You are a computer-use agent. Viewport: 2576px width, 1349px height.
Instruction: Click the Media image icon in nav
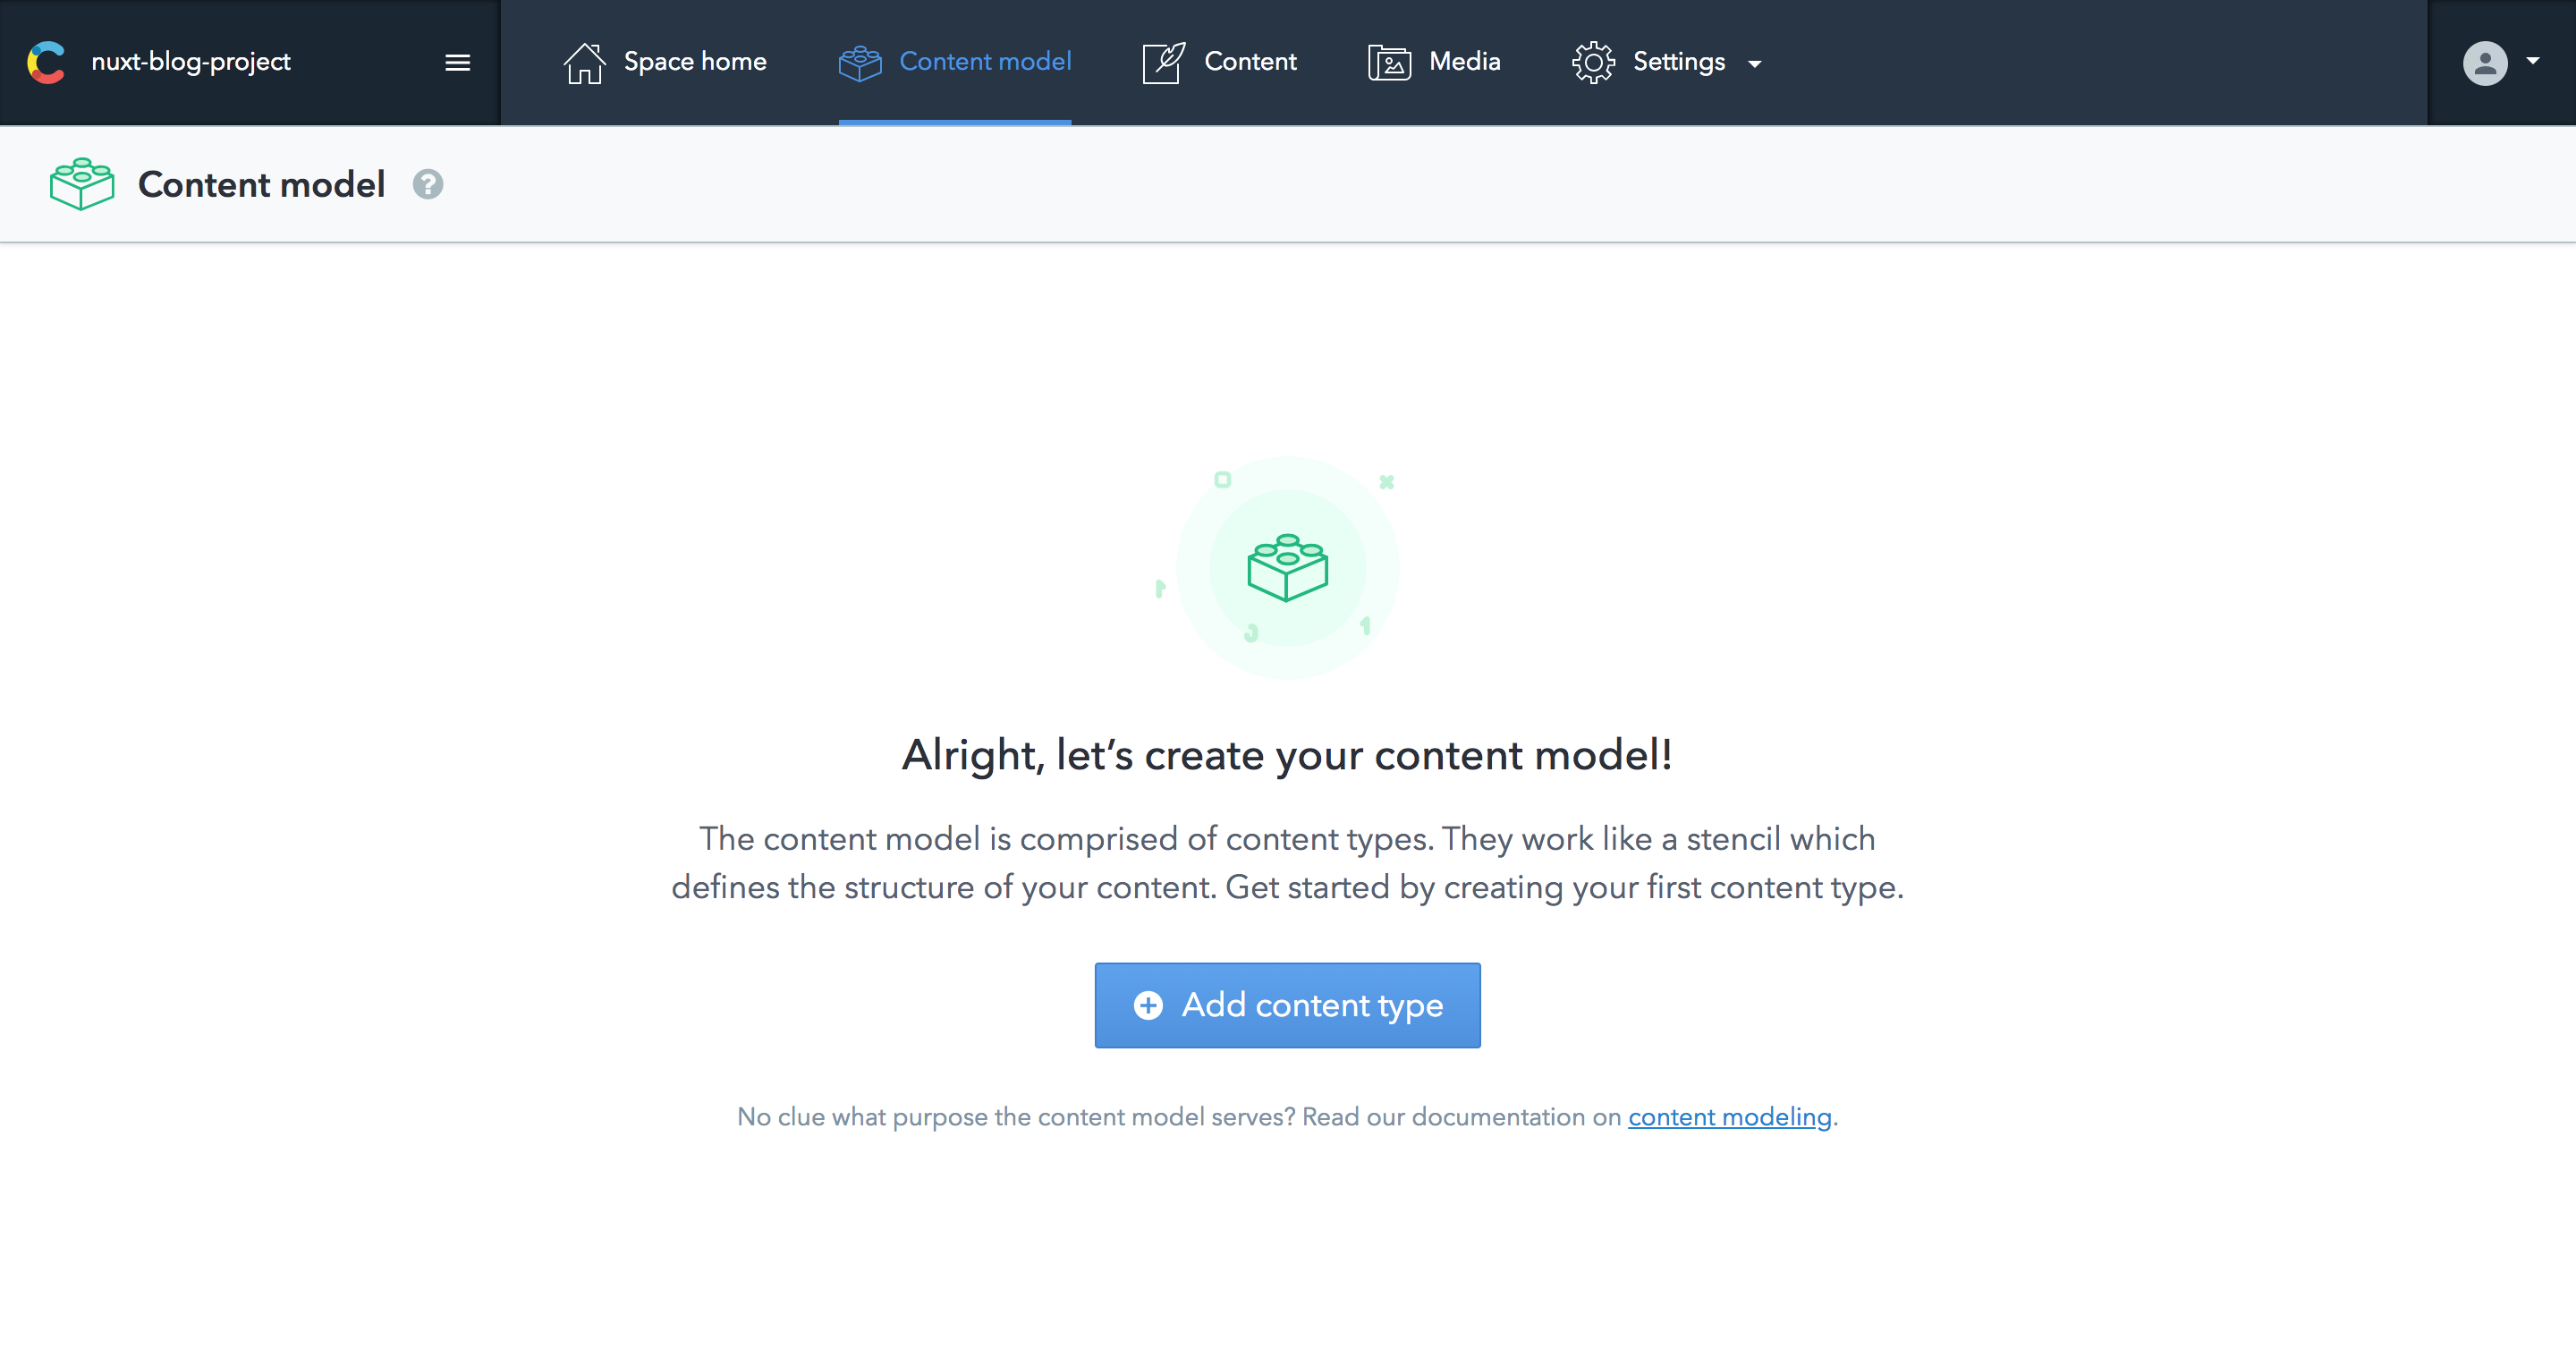click(1386, 62)
